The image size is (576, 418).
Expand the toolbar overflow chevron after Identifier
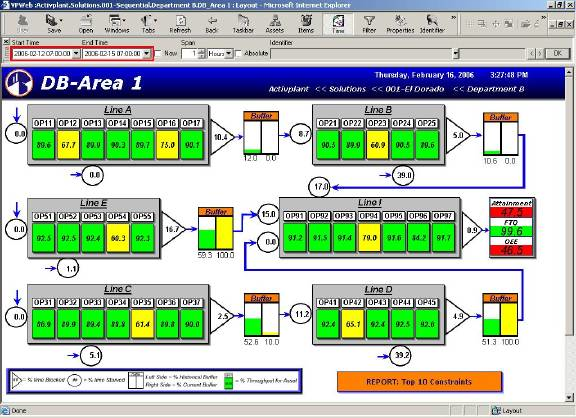(453, 17)
